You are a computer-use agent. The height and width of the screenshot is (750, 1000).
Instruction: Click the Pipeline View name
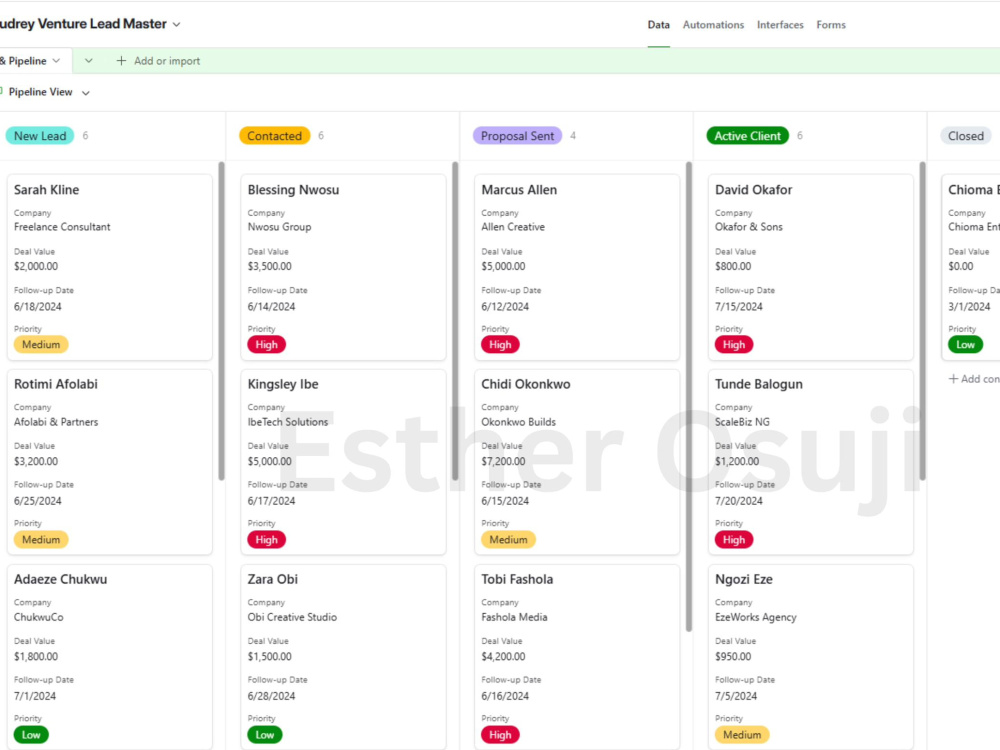pos(41,92)
